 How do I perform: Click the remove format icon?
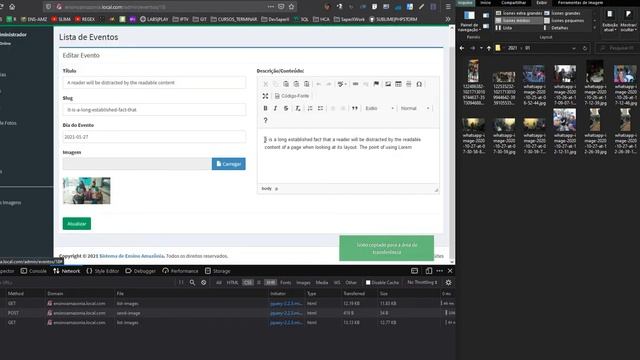tap(298, 108)
